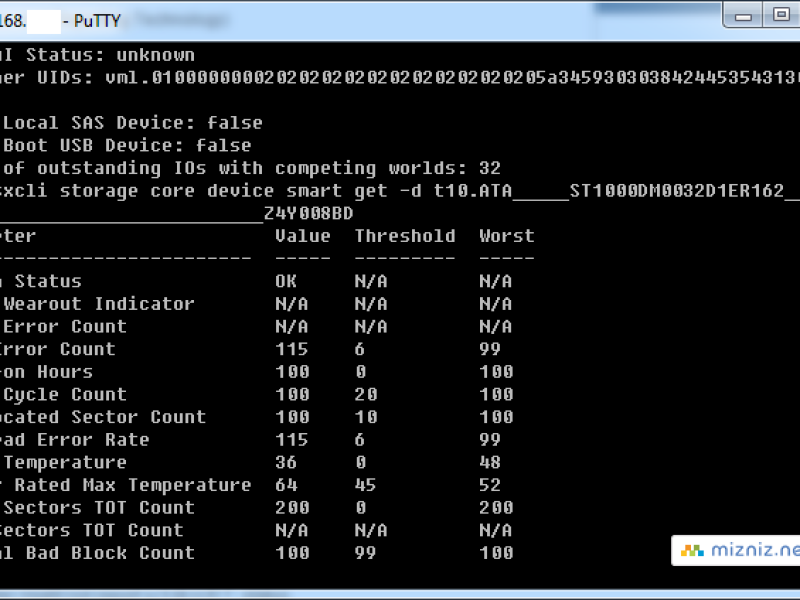The image size is (800, 600).
Task: Click the 'on Hours' parameter label
Action: pos(46,372)
